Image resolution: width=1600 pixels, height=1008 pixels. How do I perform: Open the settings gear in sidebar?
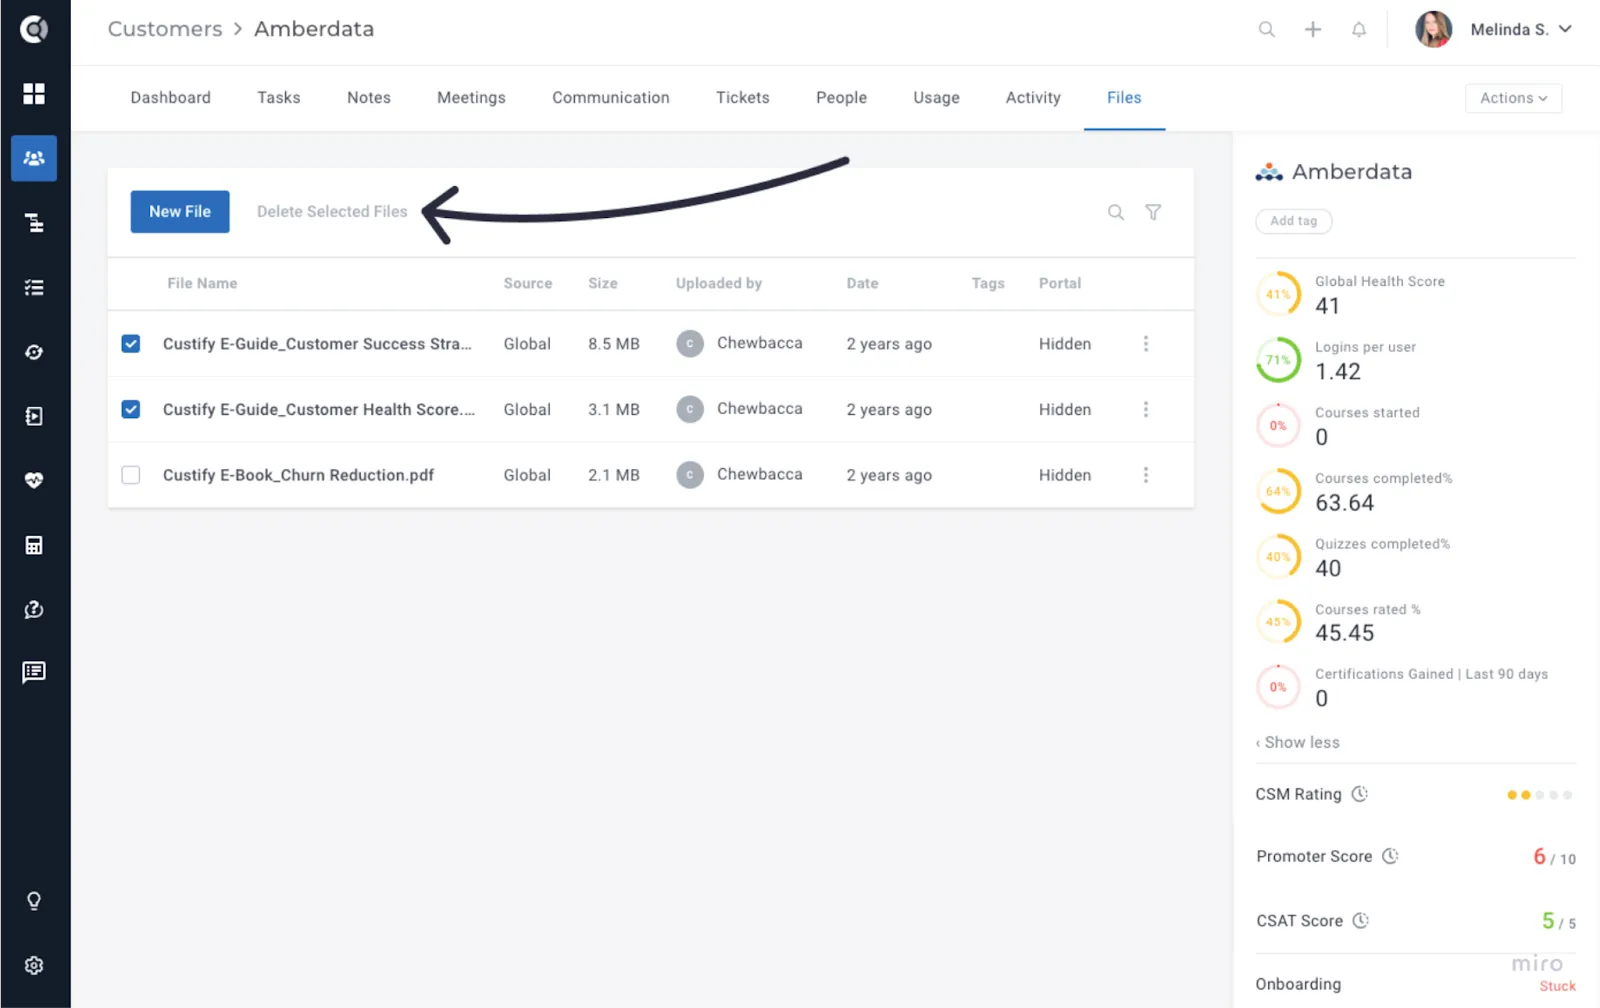[34, 966]
